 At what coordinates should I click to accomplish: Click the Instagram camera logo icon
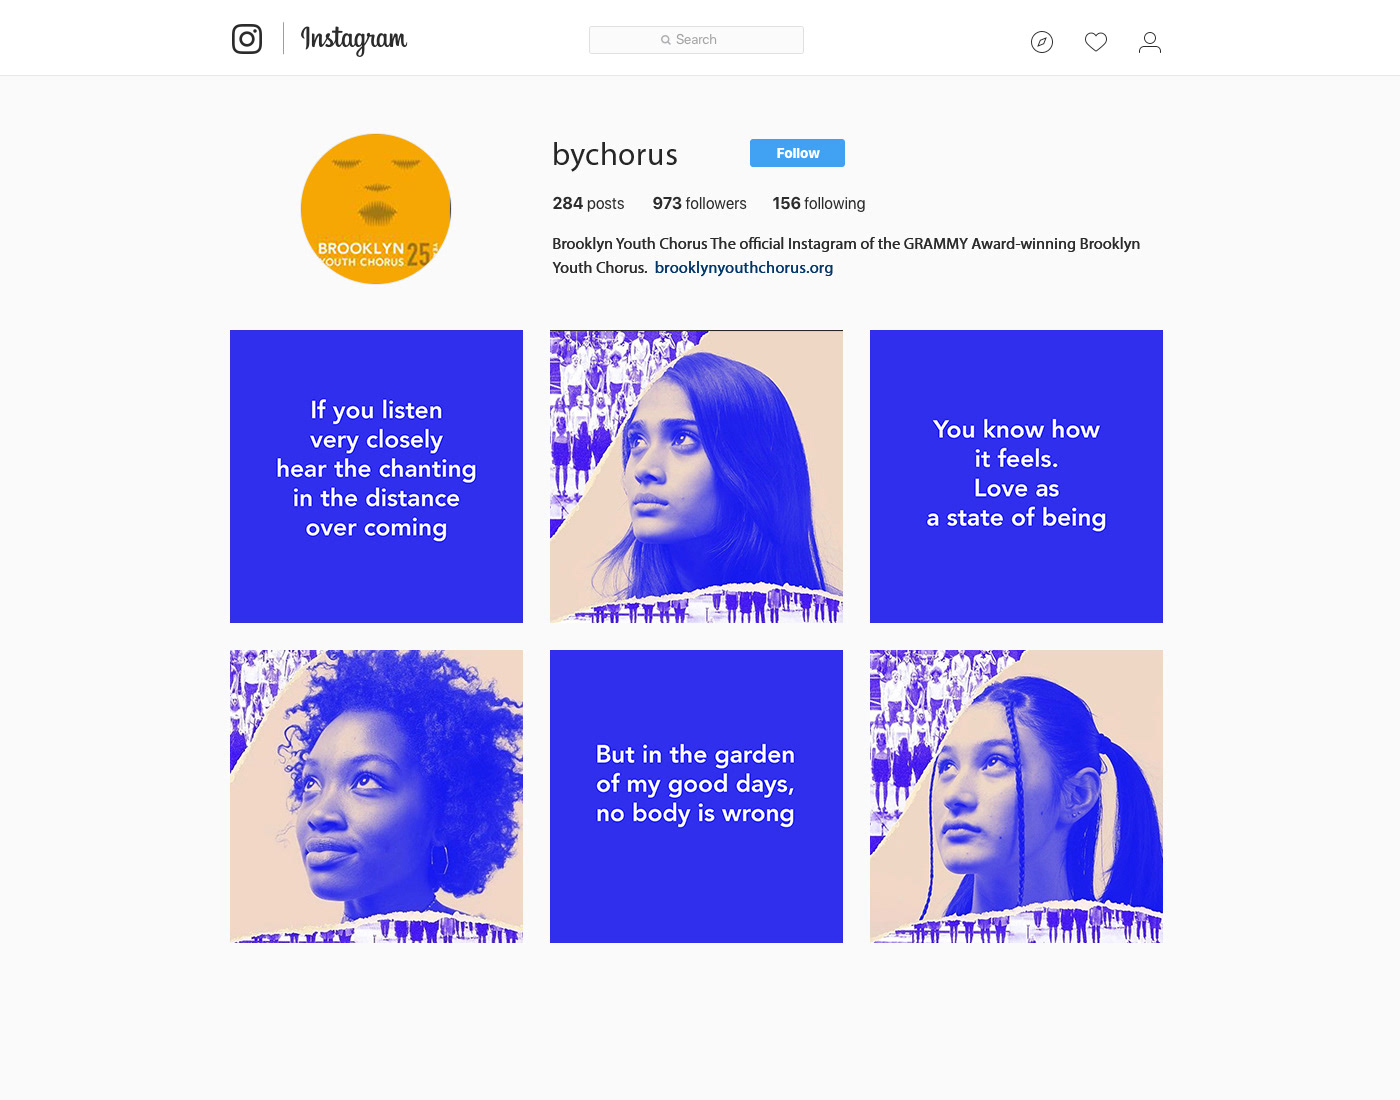click(247, 39)
